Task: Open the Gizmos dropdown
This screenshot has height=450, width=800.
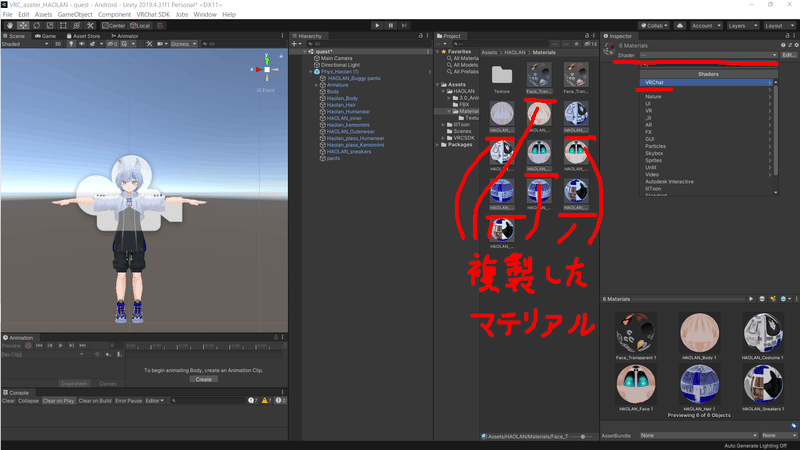Action: pos(183,44)
